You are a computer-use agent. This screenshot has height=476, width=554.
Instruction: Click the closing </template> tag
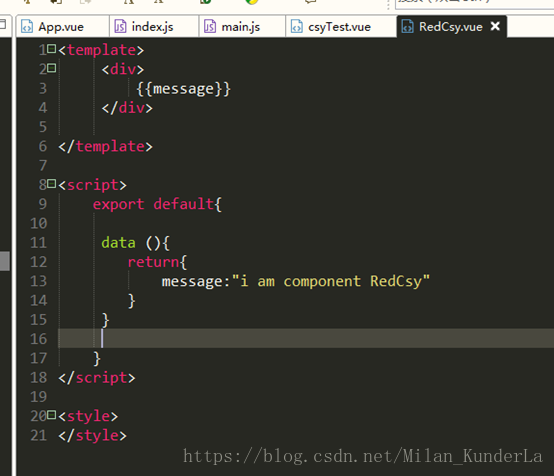point(106,146)
